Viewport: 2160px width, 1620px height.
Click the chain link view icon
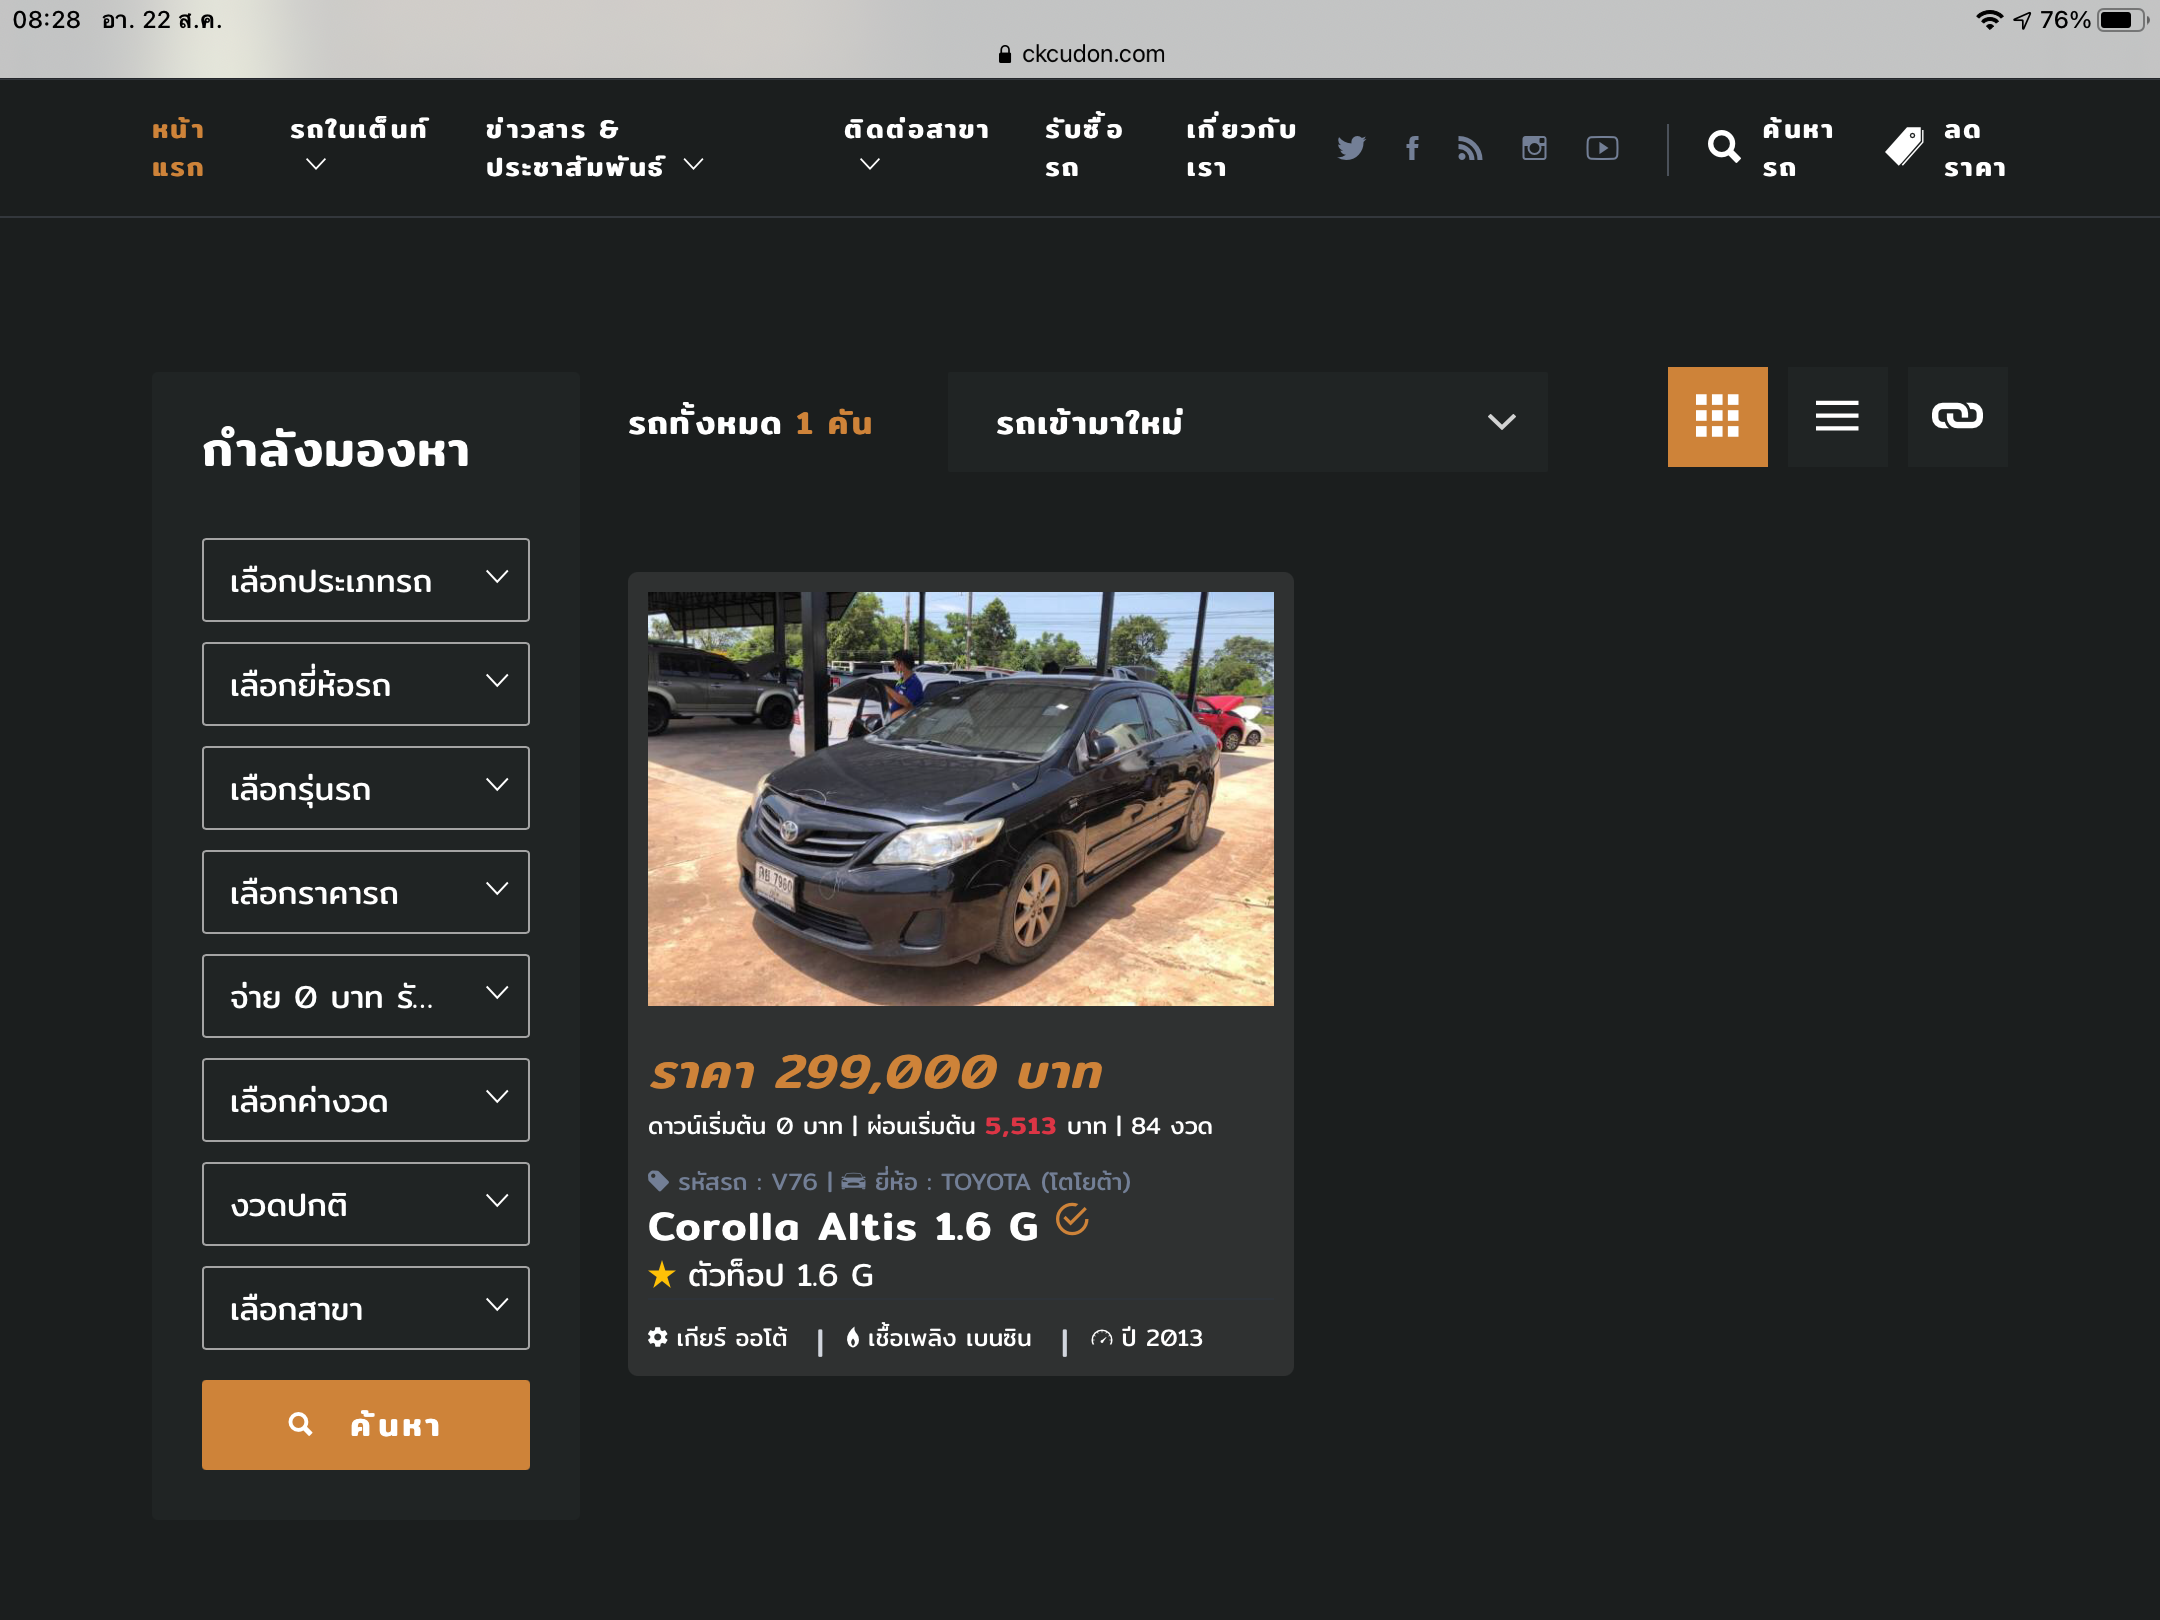point(1957,416)
